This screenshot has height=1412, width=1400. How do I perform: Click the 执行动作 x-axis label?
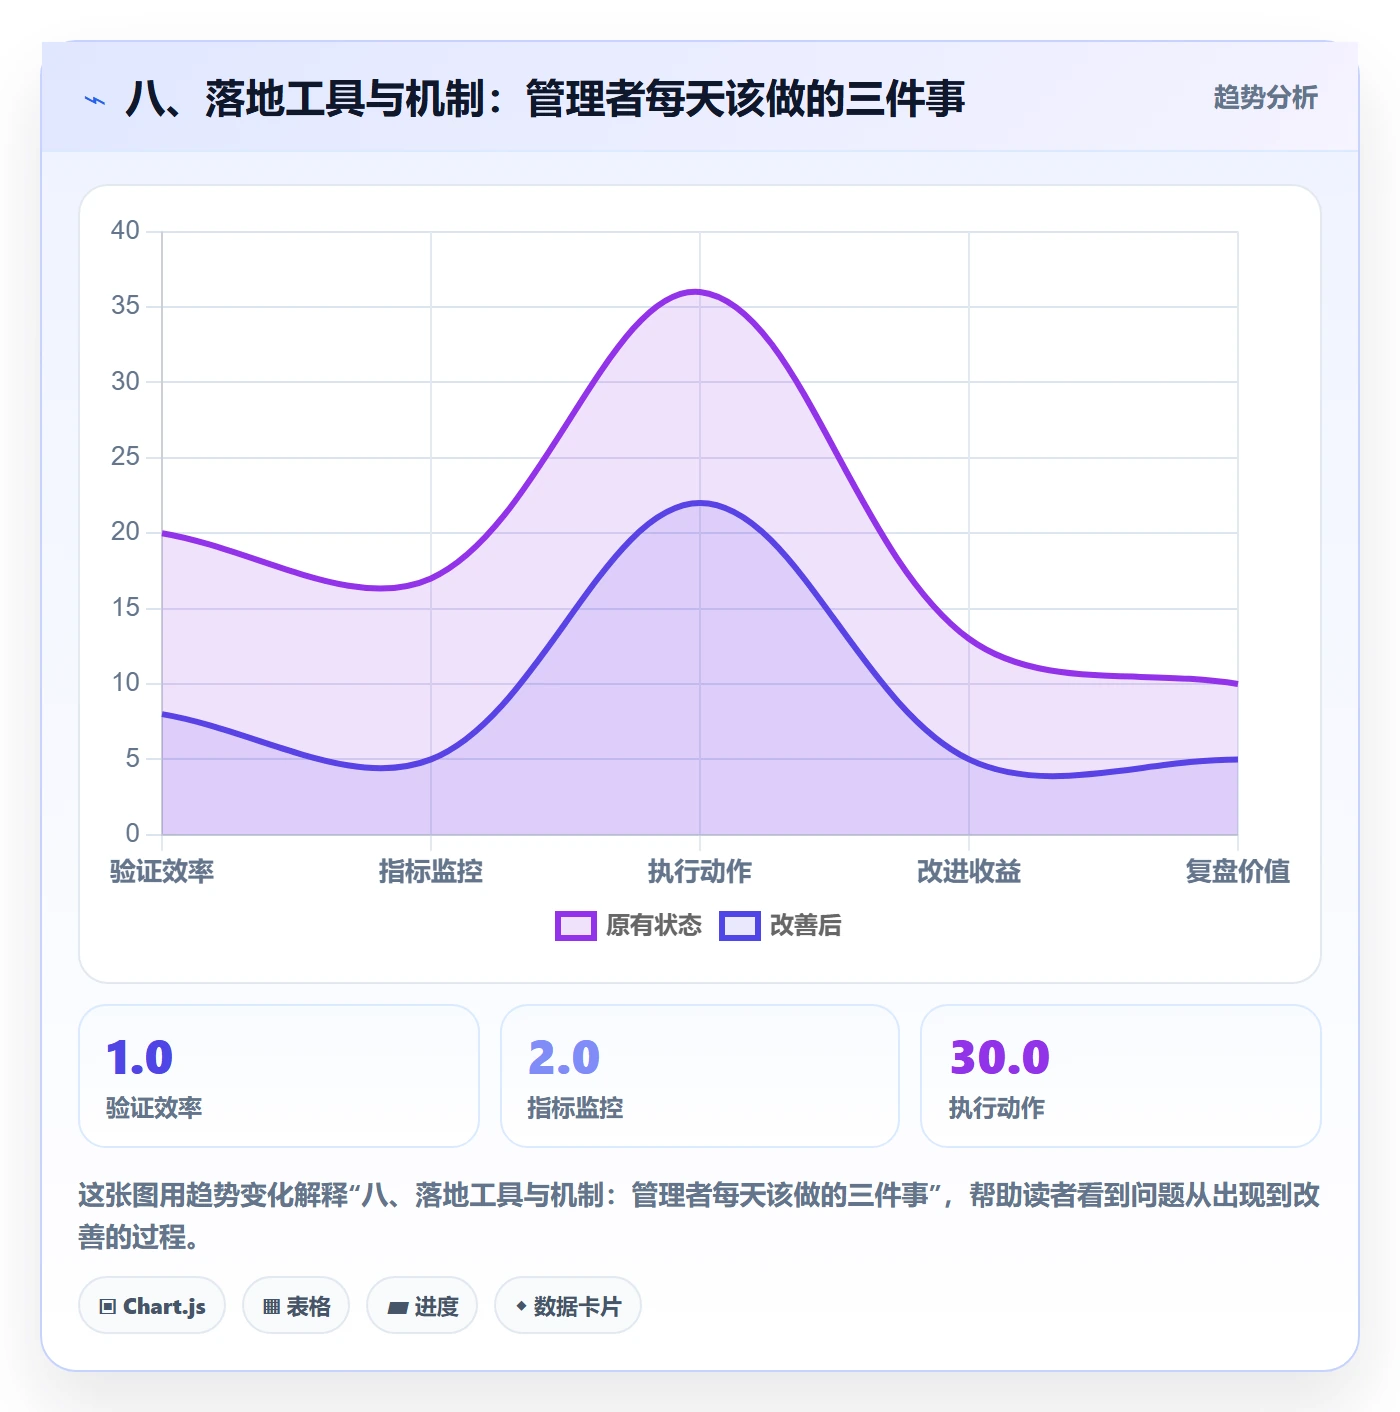coord(700,871)
